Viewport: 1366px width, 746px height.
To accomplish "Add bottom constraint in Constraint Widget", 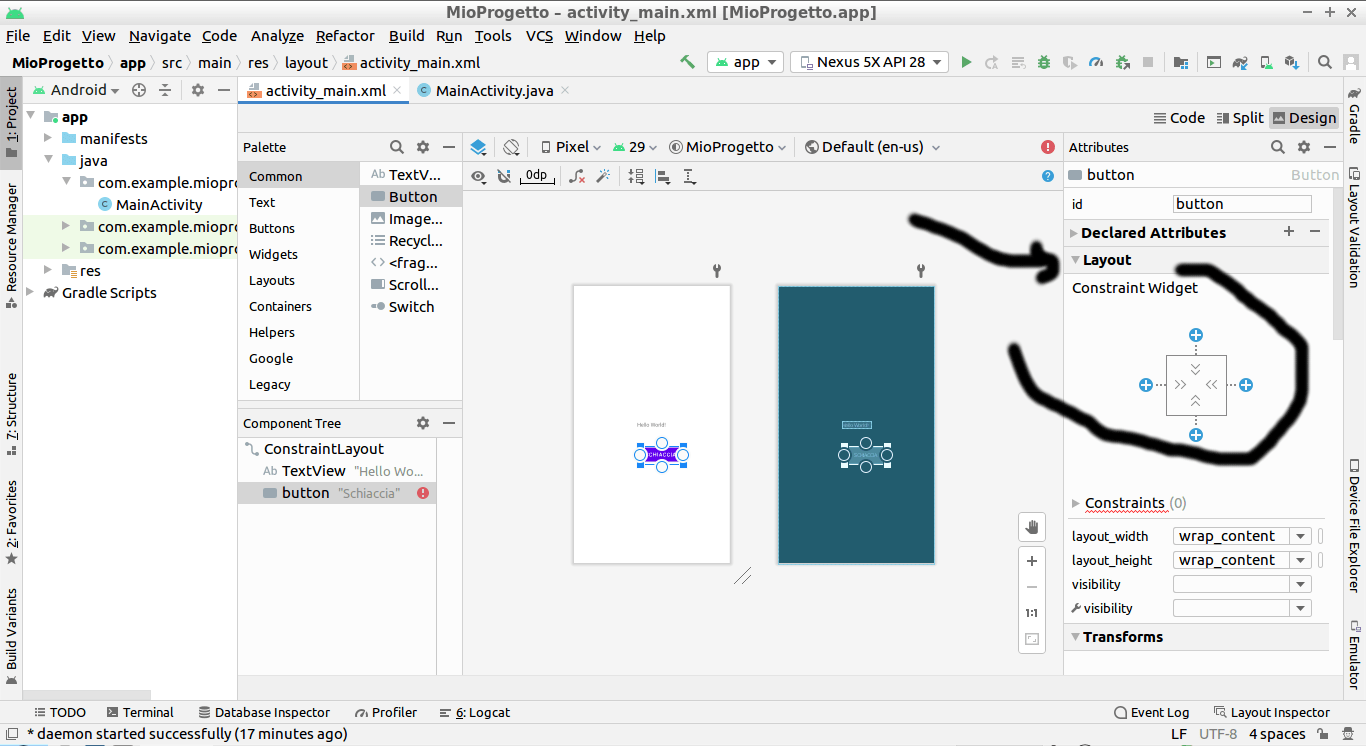I will tap(1196, 435).
